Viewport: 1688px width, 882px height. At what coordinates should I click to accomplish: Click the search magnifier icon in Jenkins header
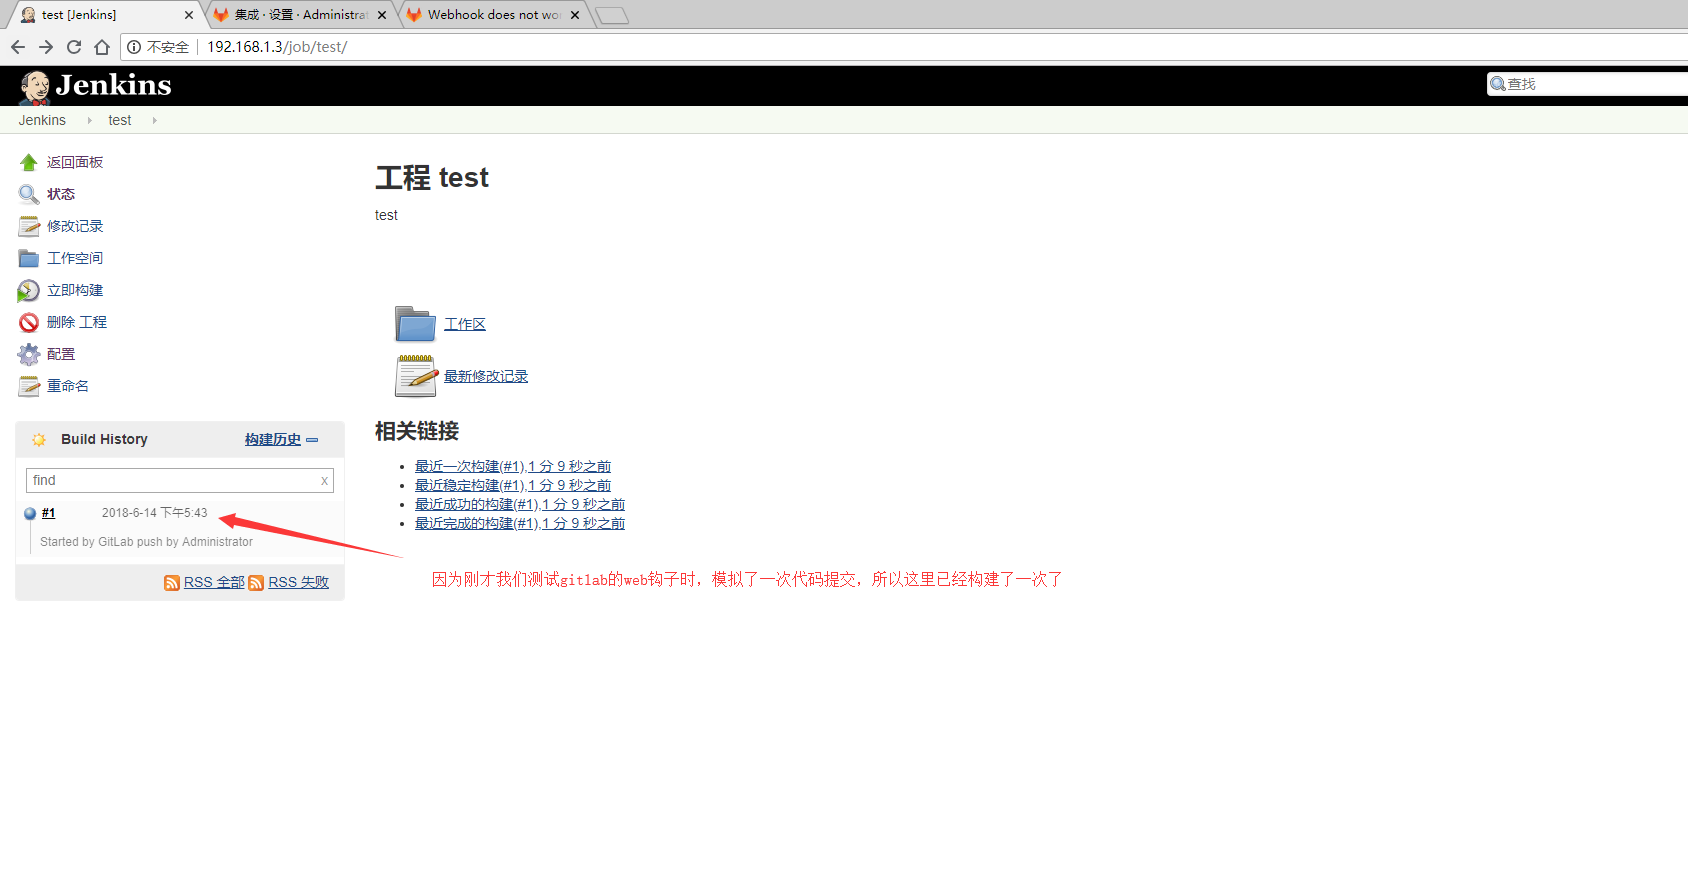pos(1498,84)
